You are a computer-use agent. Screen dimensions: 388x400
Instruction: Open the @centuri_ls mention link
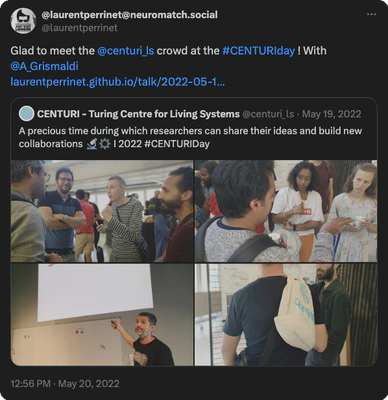pyautogui.click(x=126, y=51)
